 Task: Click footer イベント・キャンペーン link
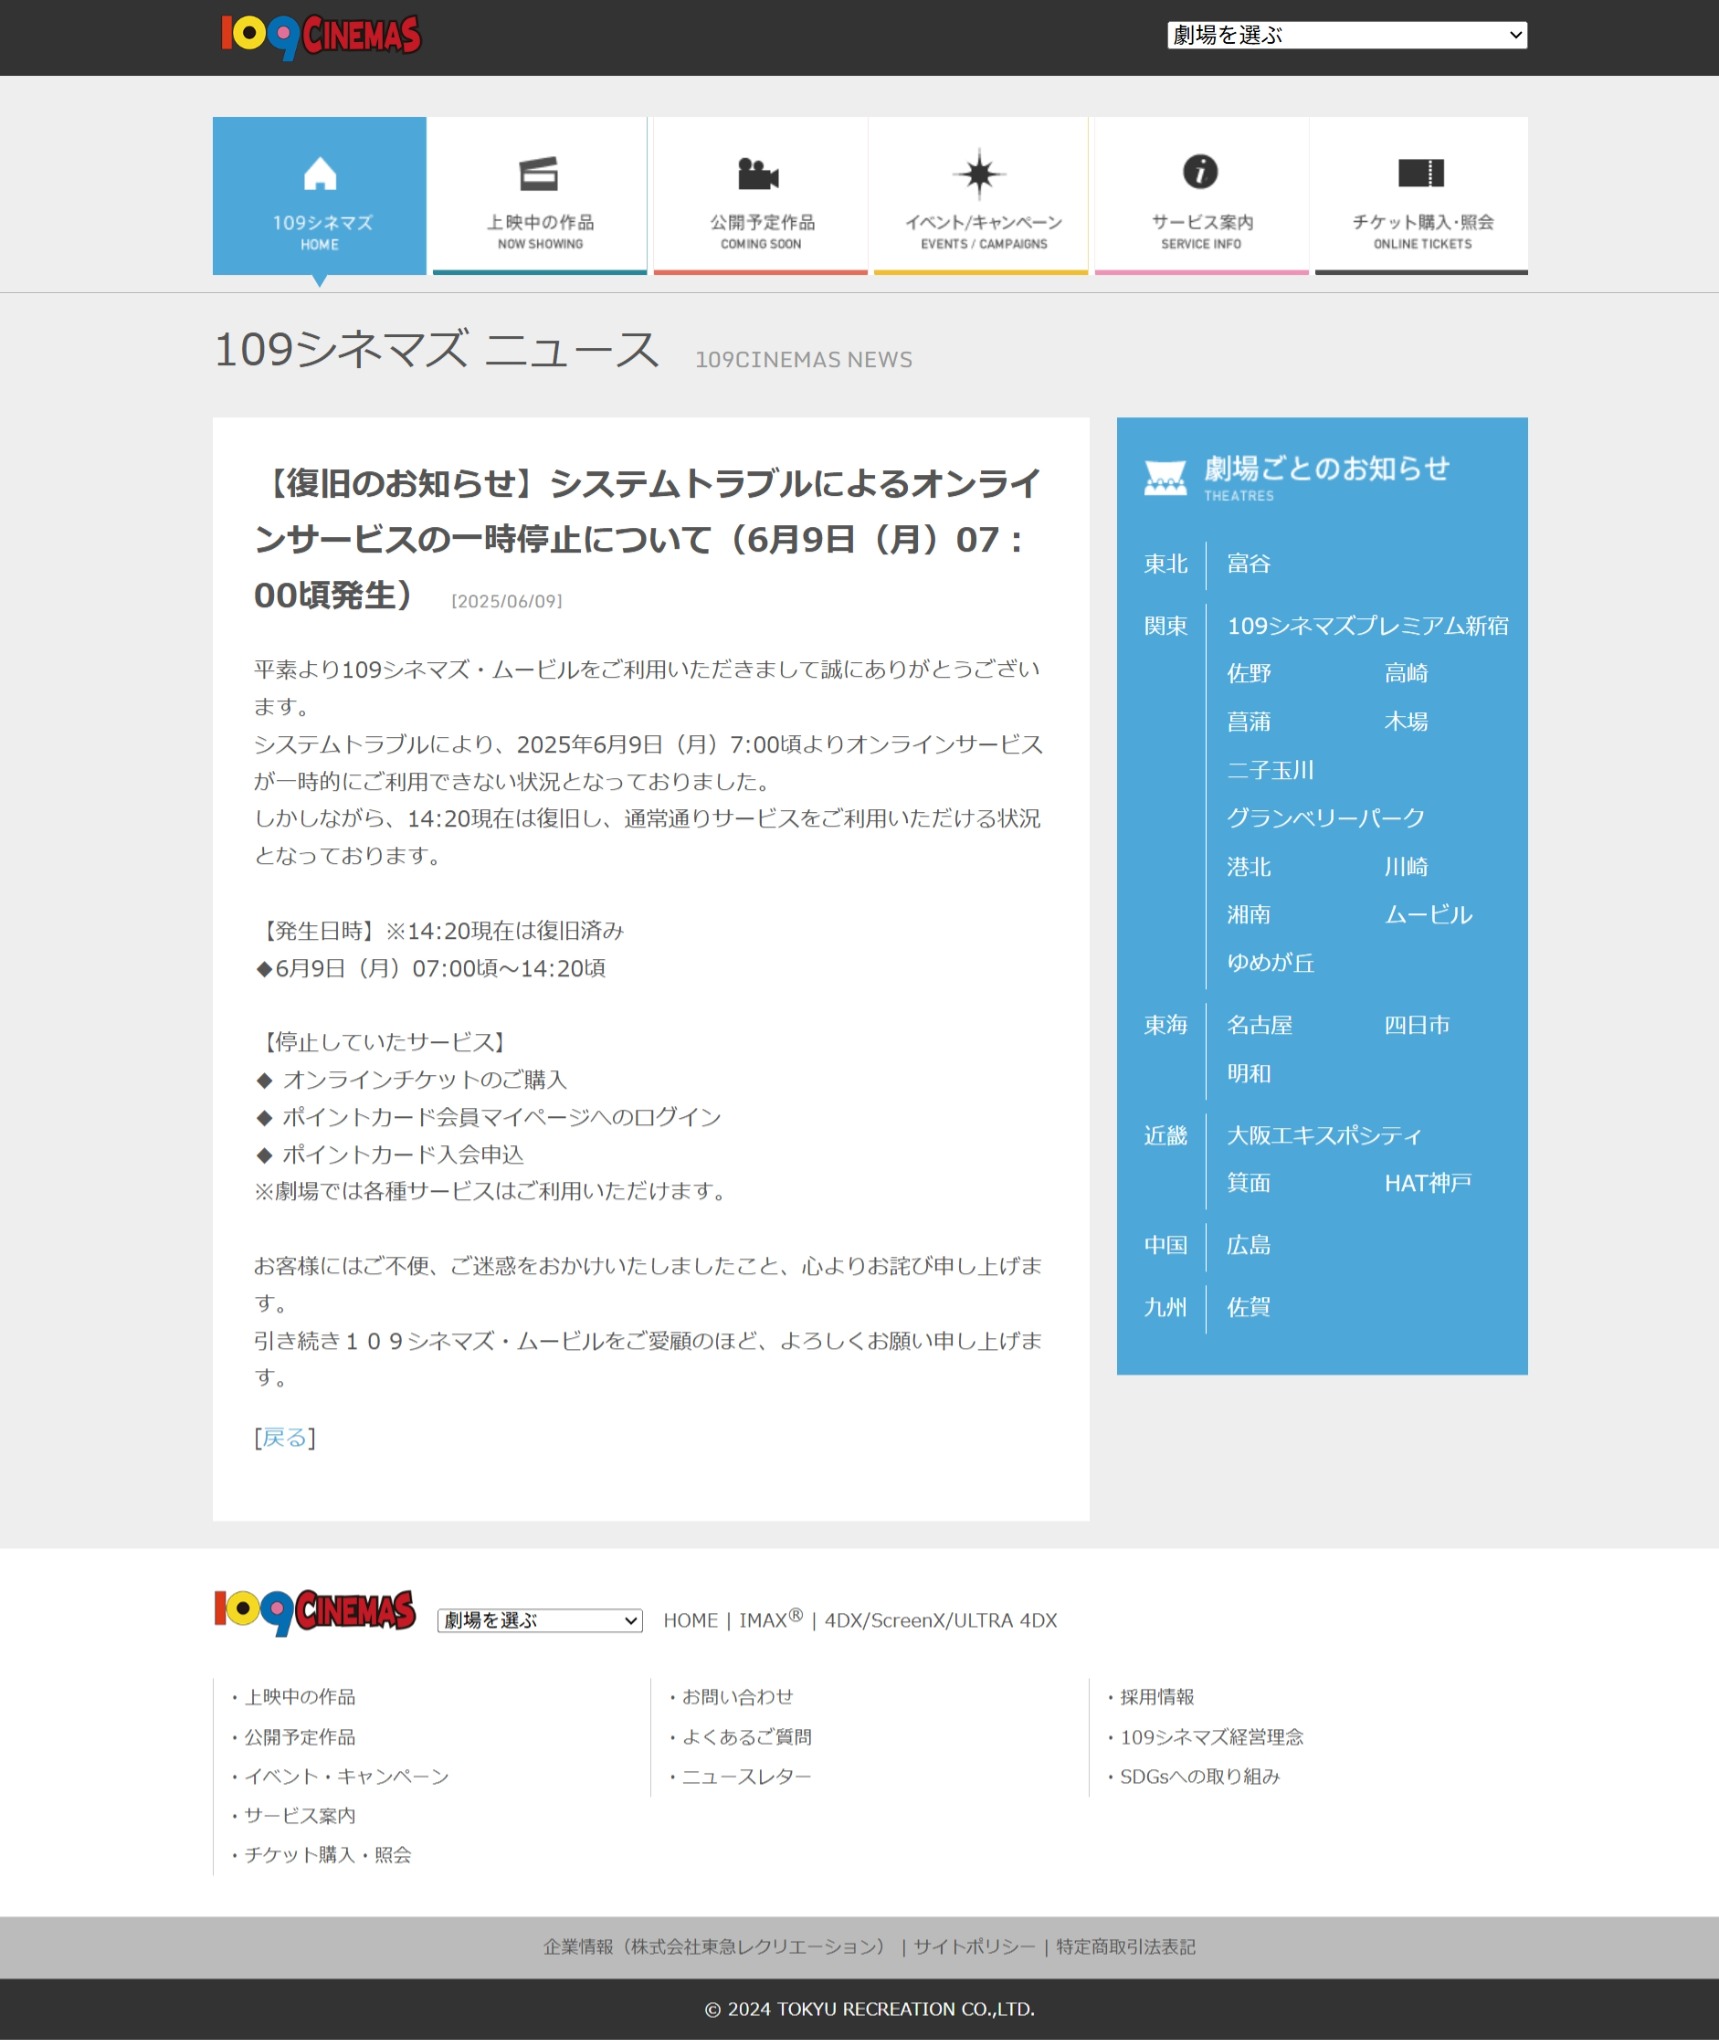(347, 1777)
